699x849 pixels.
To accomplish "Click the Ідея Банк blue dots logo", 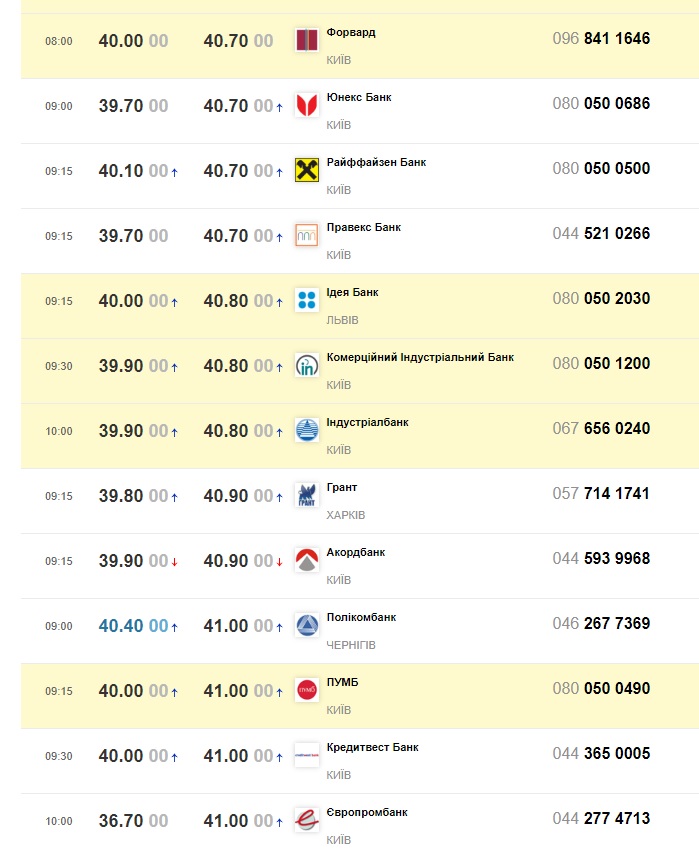I will pos(307,300).
